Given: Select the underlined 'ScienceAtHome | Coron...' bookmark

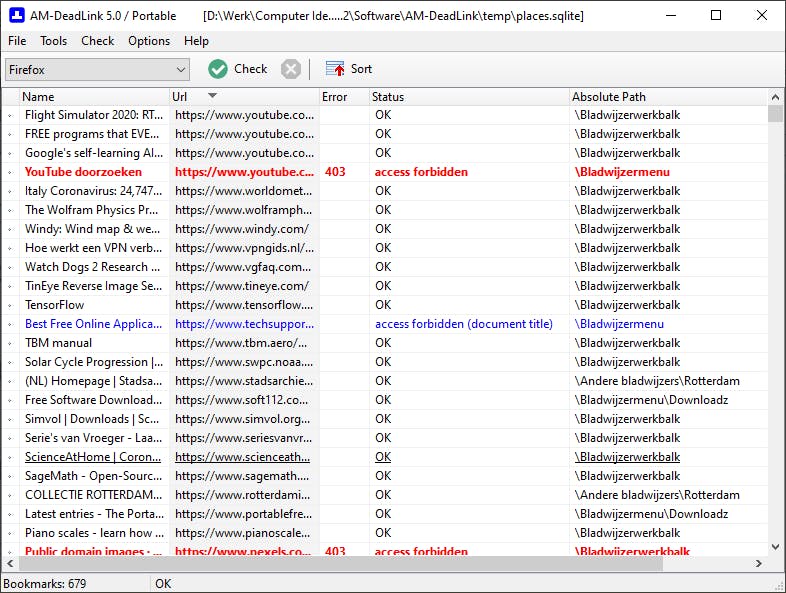Looking at the screenshot, I should (93, 457).
